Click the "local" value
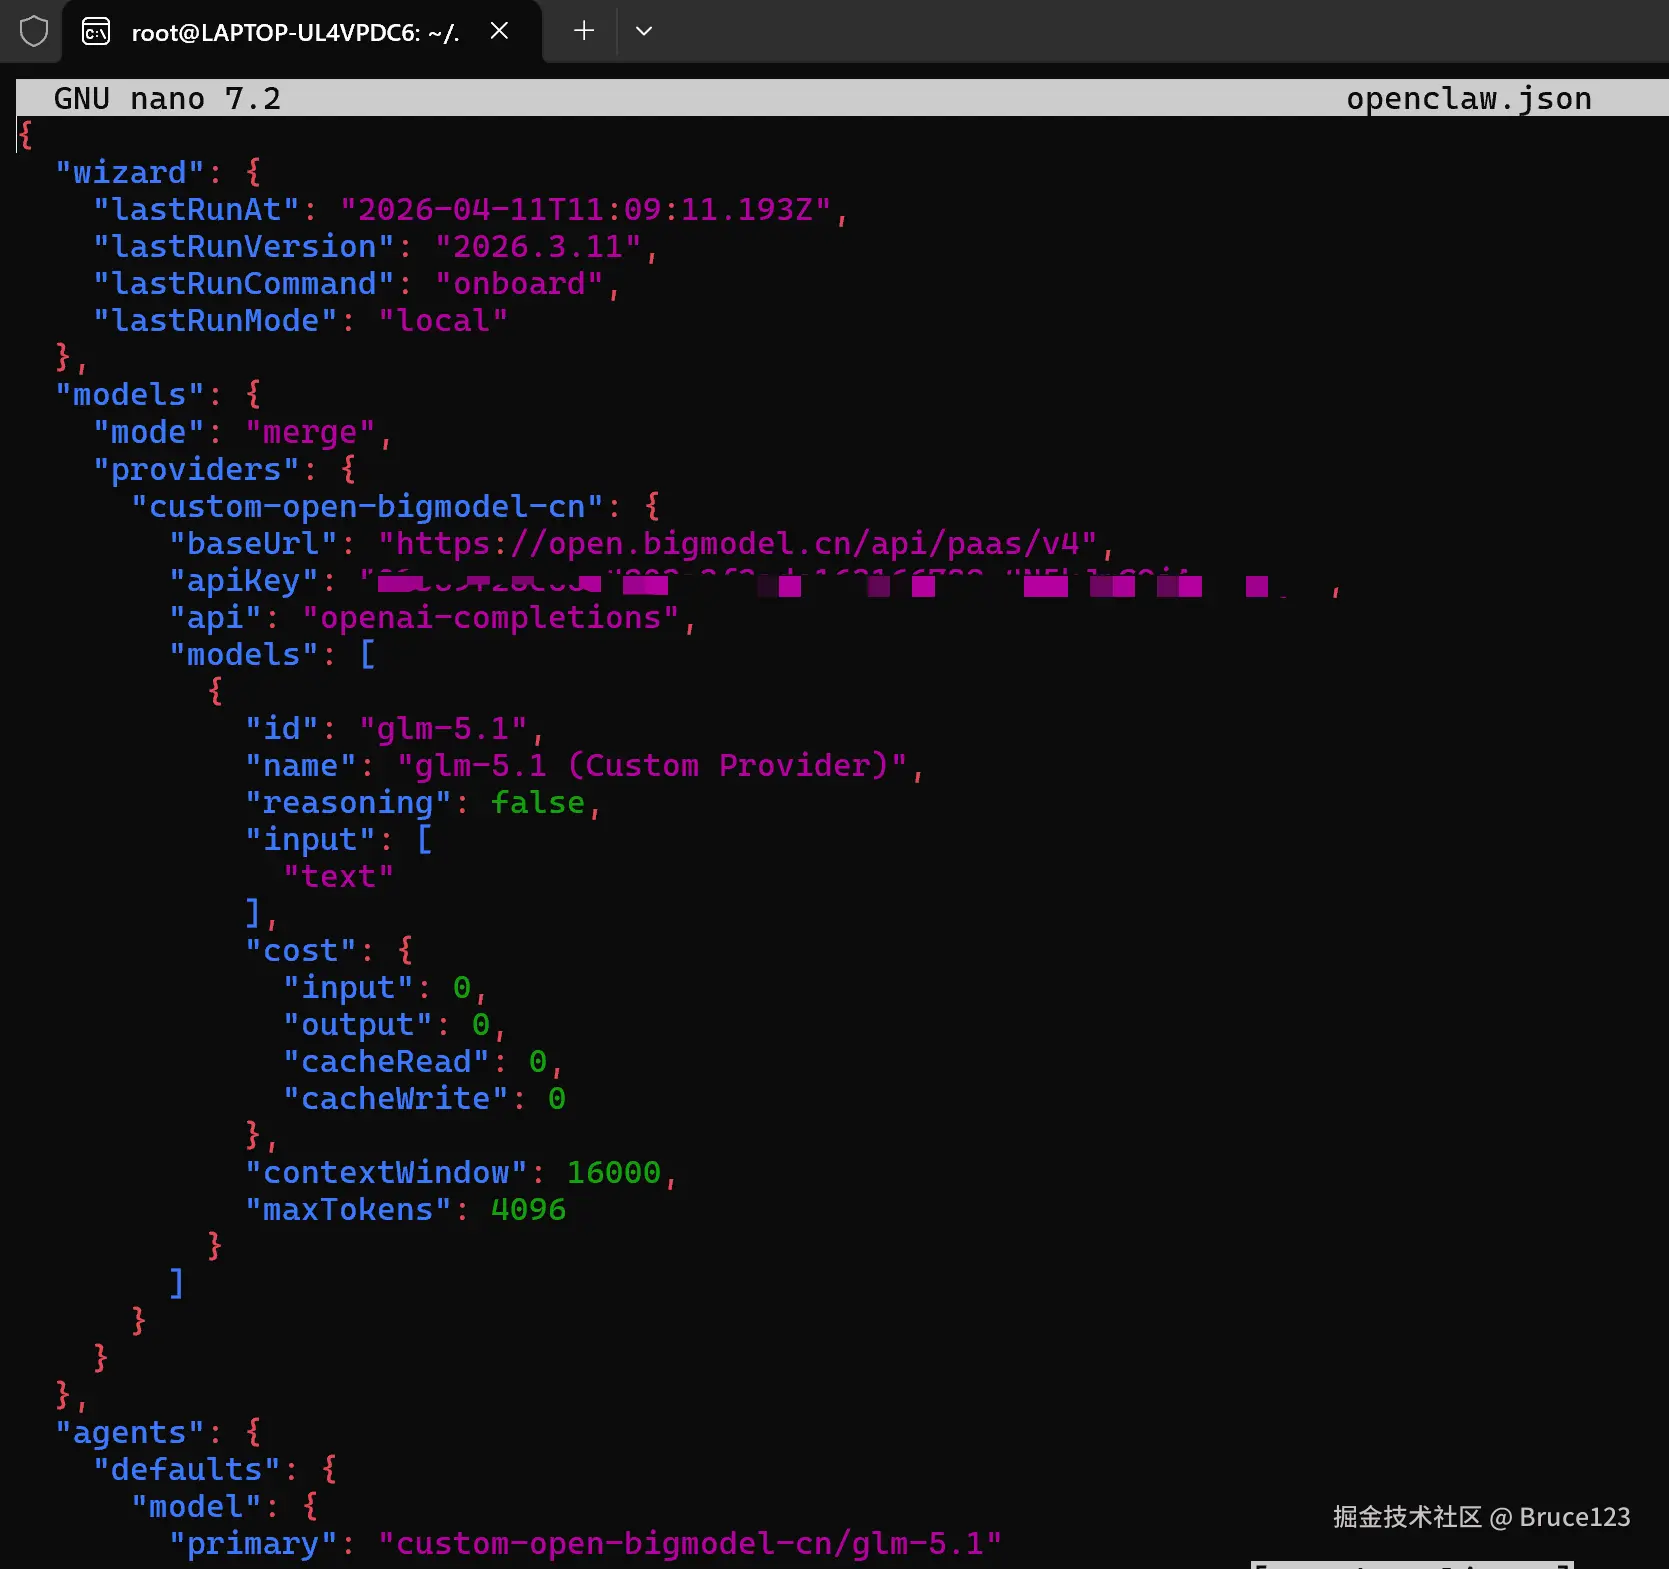1669x1569 pixels. [443, 320]
